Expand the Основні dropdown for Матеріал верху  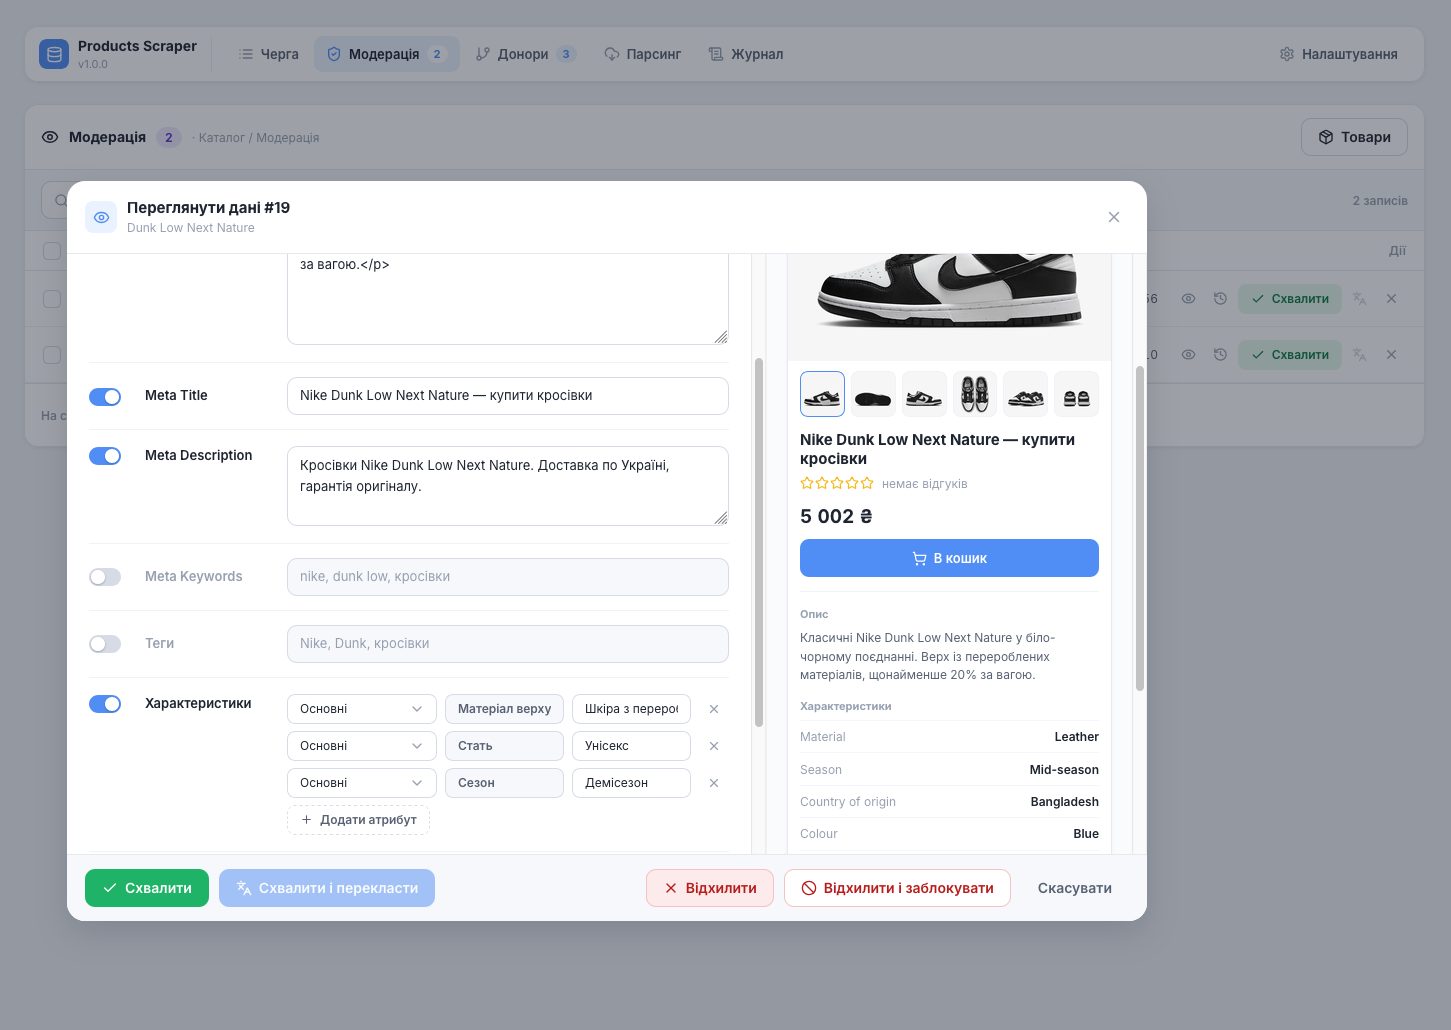pyautogui.click(x=362, y=709)
